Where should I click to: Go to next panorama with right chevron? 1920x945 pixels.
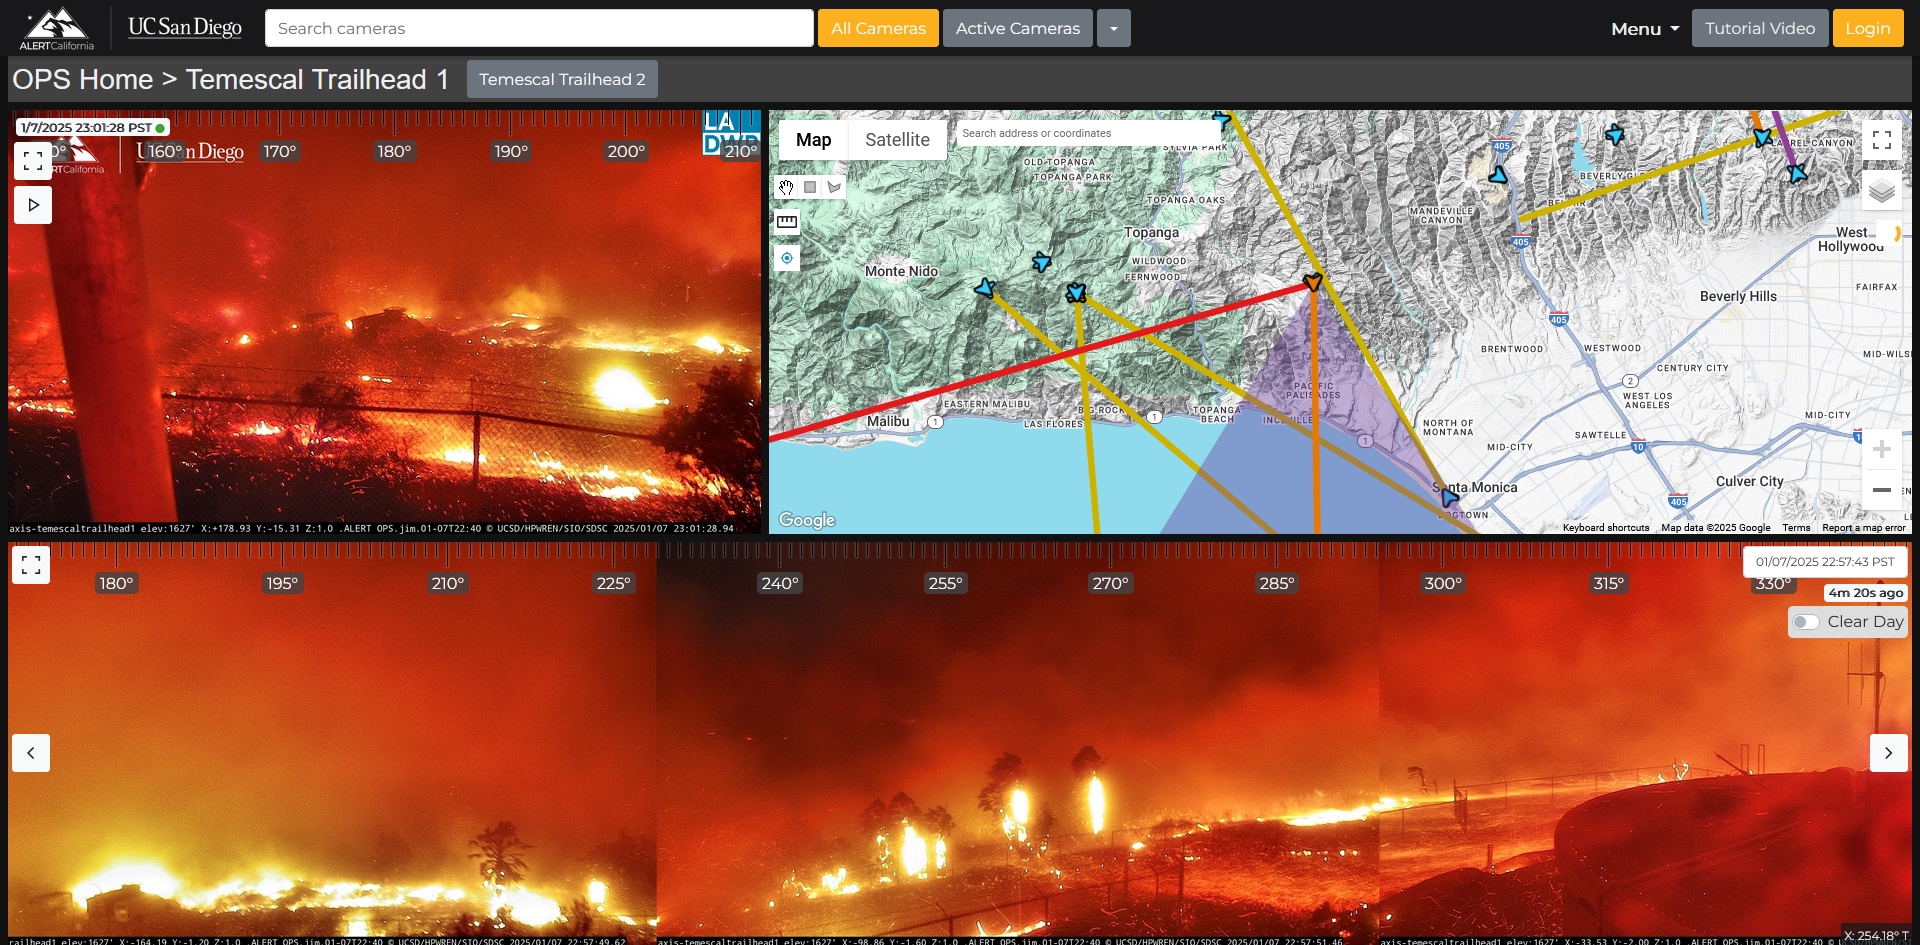pyautogui.click(x=1888, y=753)
